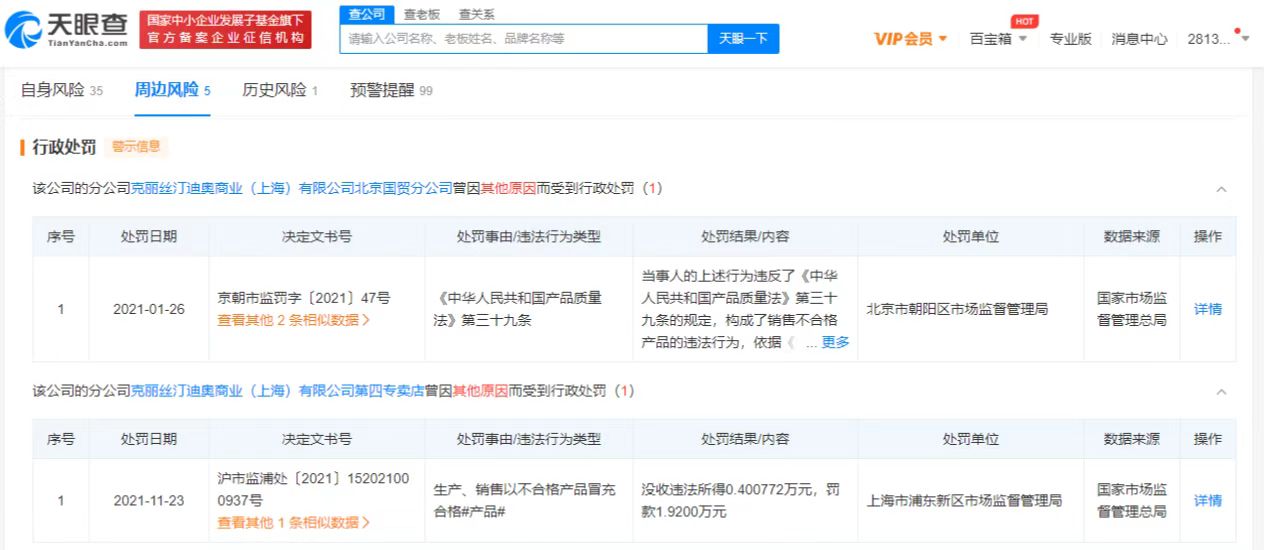Open the 自身风险 35 tab
Screen dimensions: 1264x550
pyautogui.click(x=62, y=90)
